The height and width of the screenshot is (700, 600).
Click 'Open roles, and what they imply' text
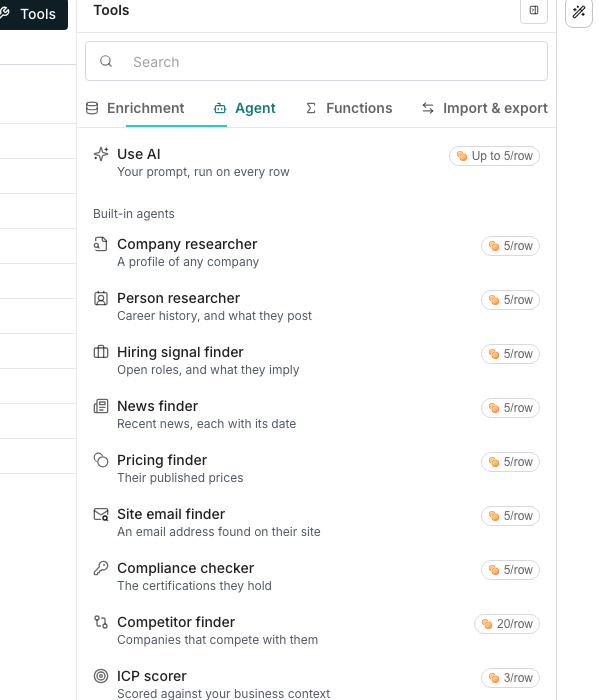[x=208, y=370]
